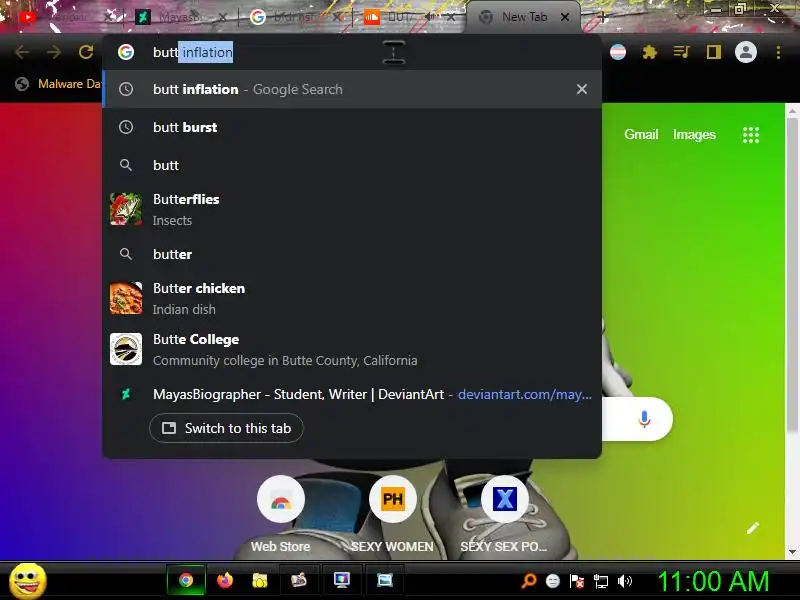Open the picture viewer taskbar icon

(x=385, y=580)
